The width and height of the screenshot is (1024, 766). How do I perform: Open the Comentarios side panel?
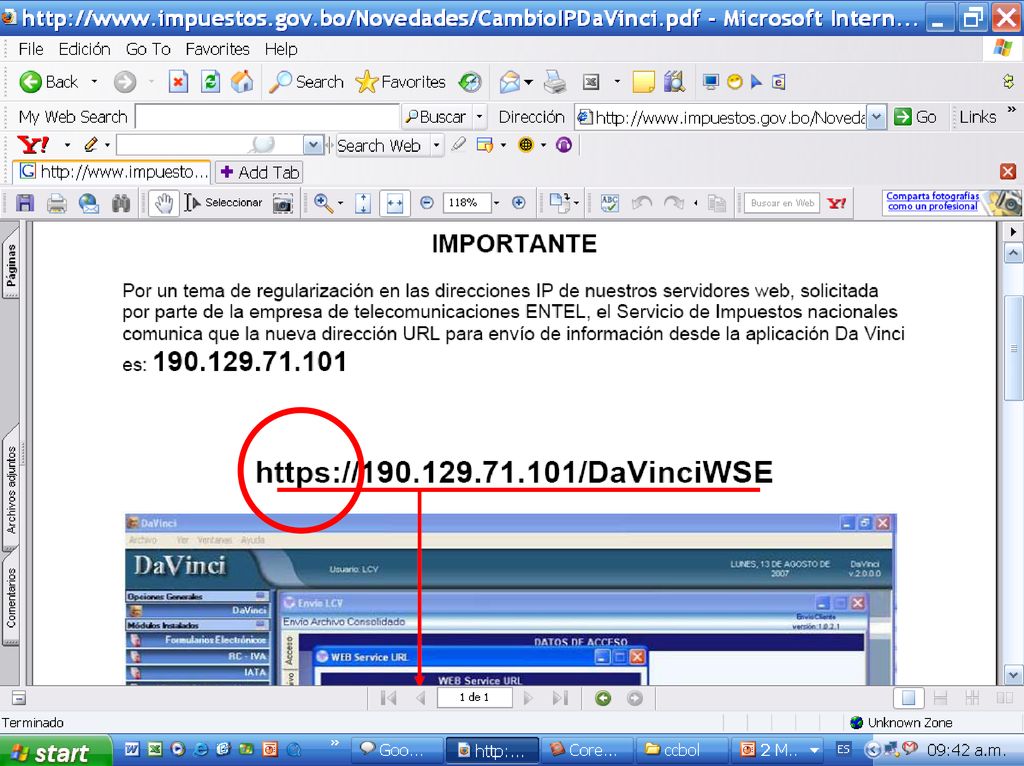[10, 598]
